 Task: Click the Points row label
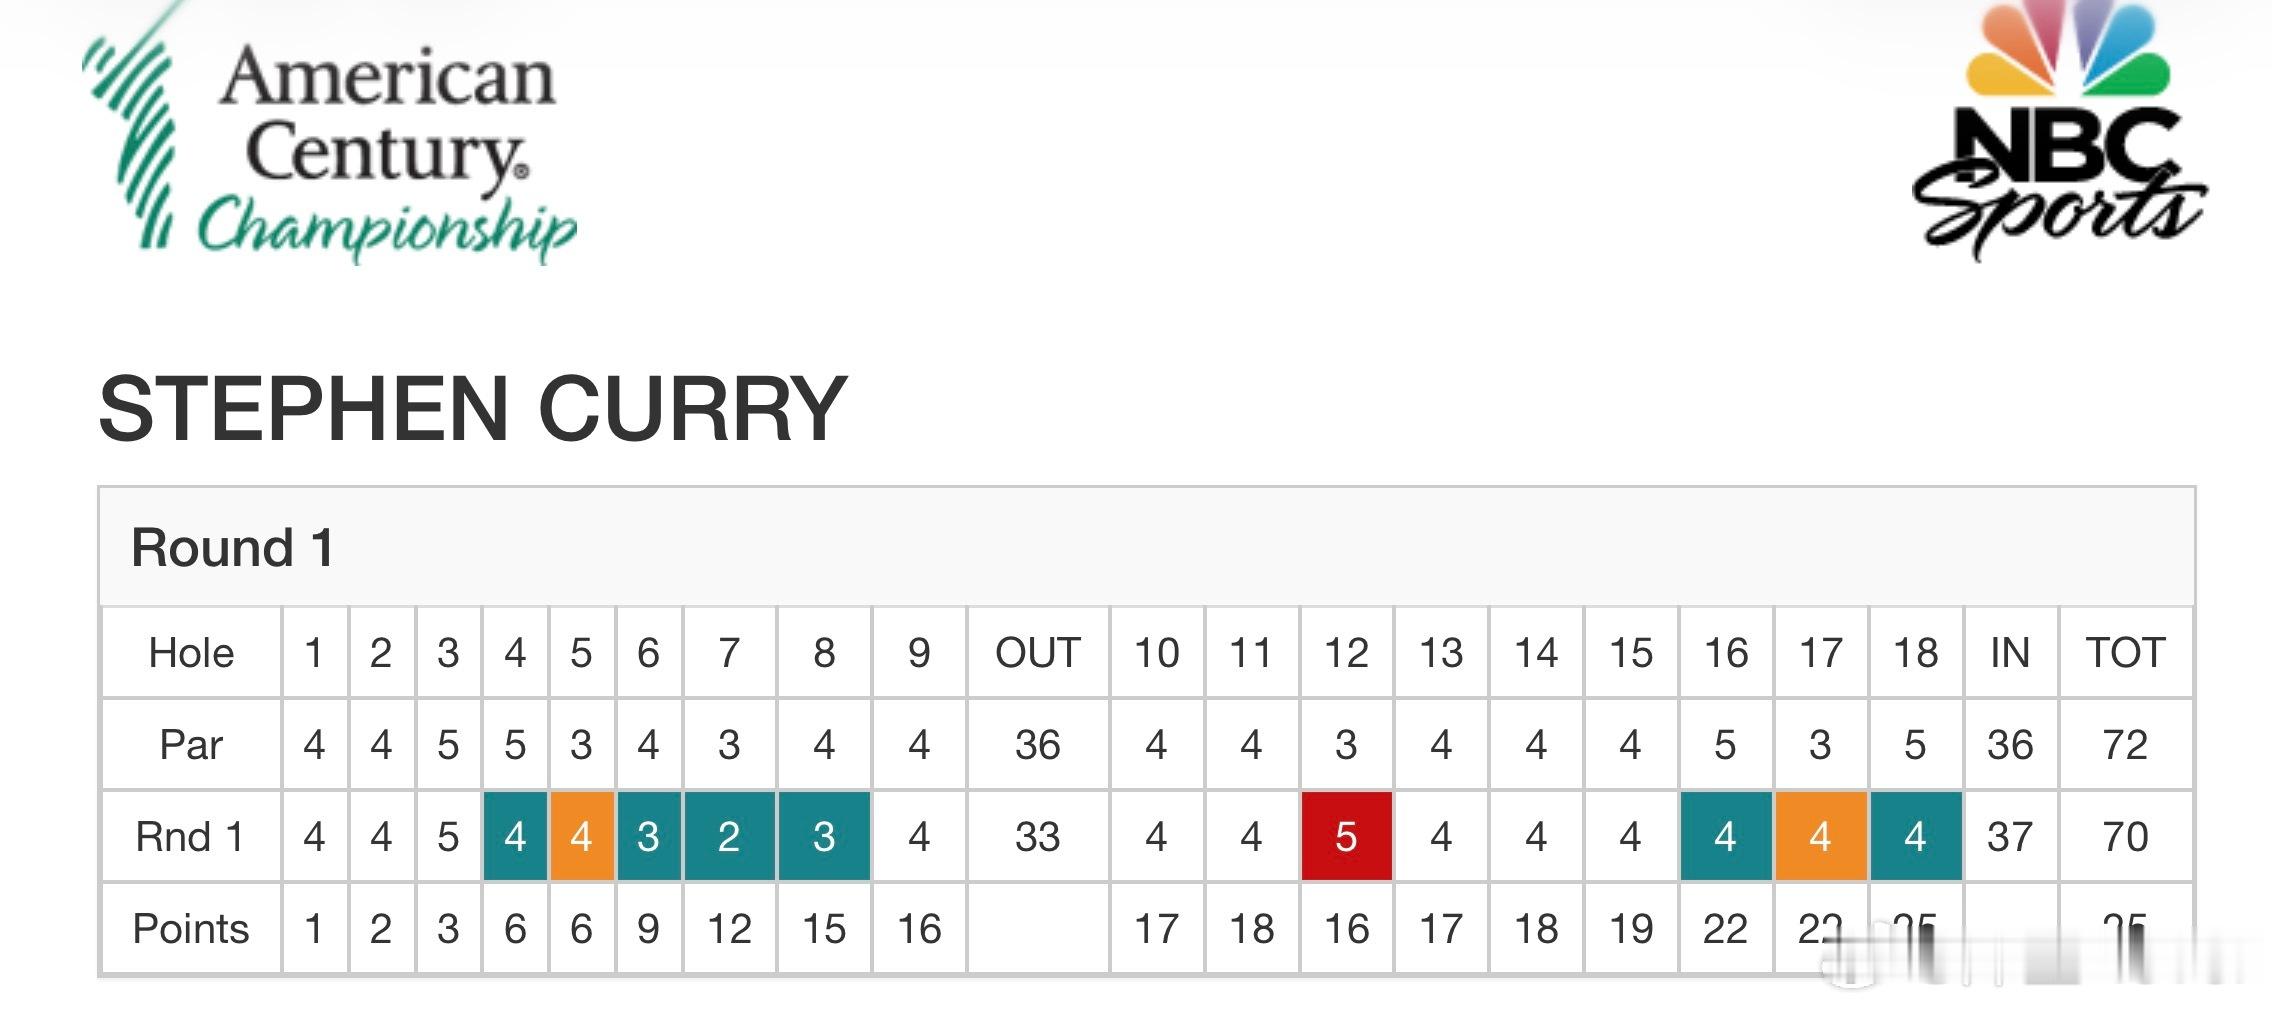[x=191, y=928]
